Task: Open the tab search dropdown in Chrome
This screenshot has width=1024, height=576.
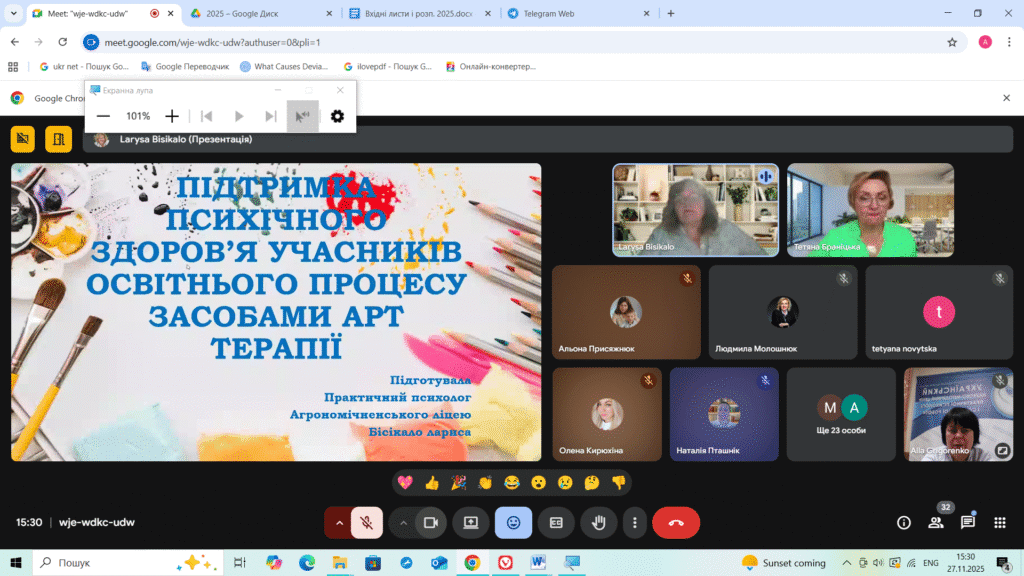Action: tap(13, 13)
